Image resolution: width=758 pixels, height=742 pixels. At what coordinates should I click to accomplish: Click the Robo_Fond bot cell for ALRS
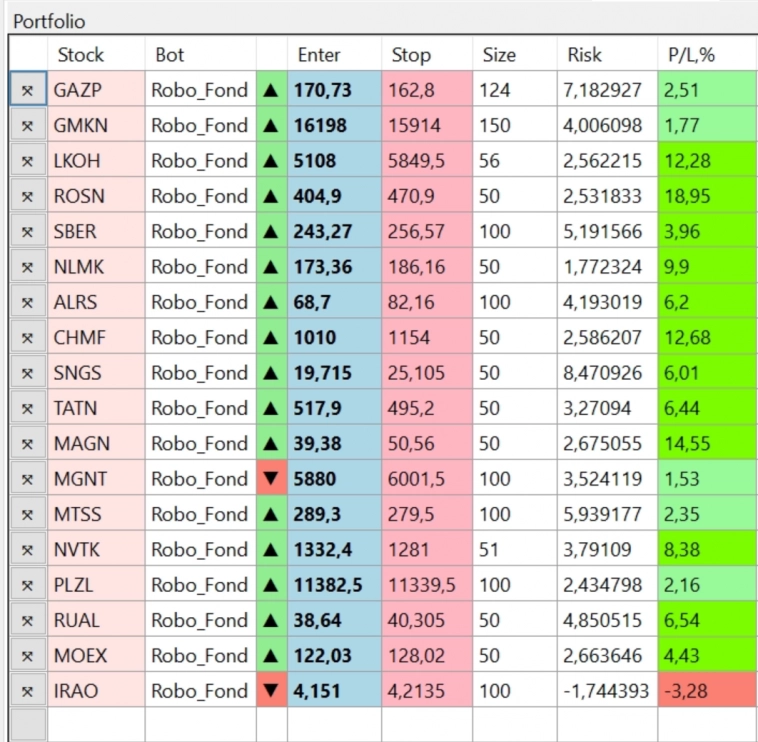[x=200, y=302]
